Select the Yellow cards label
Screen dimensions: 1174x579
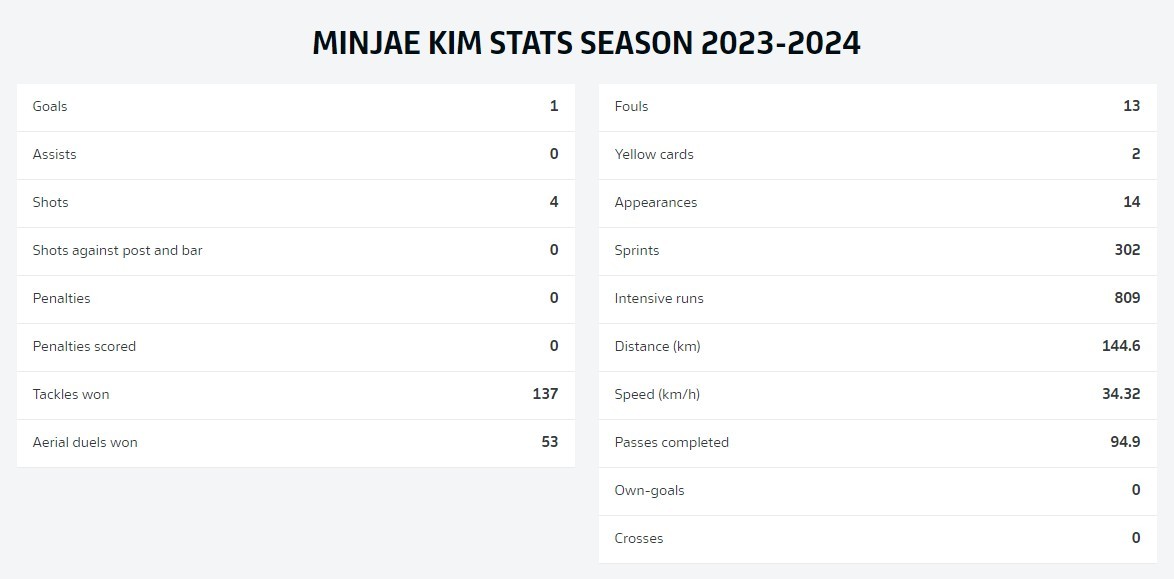654,154
